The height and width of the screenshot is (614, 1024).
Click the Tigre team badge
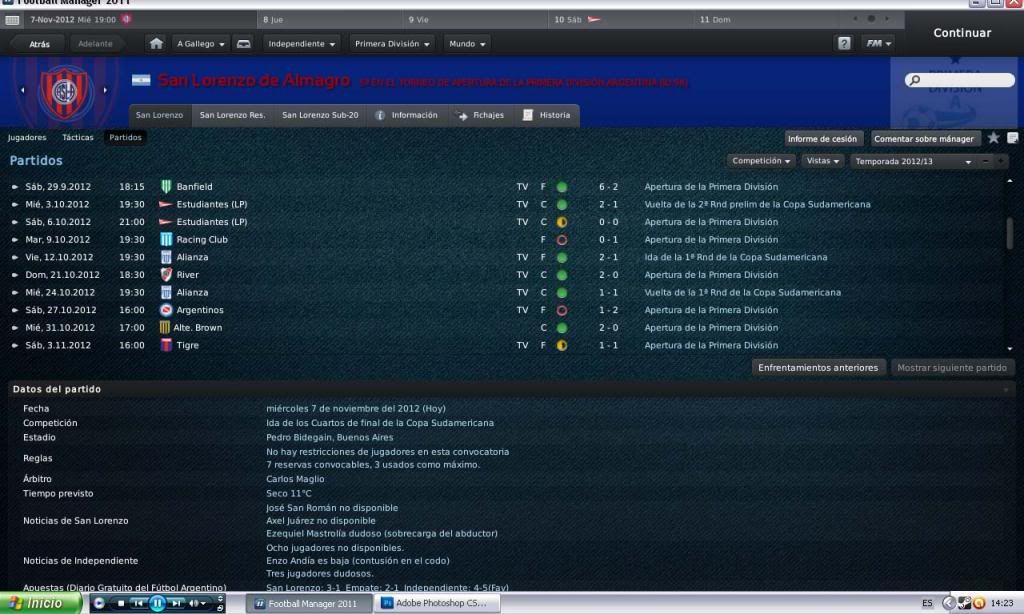pyautogui.click(x=166, y=346)
